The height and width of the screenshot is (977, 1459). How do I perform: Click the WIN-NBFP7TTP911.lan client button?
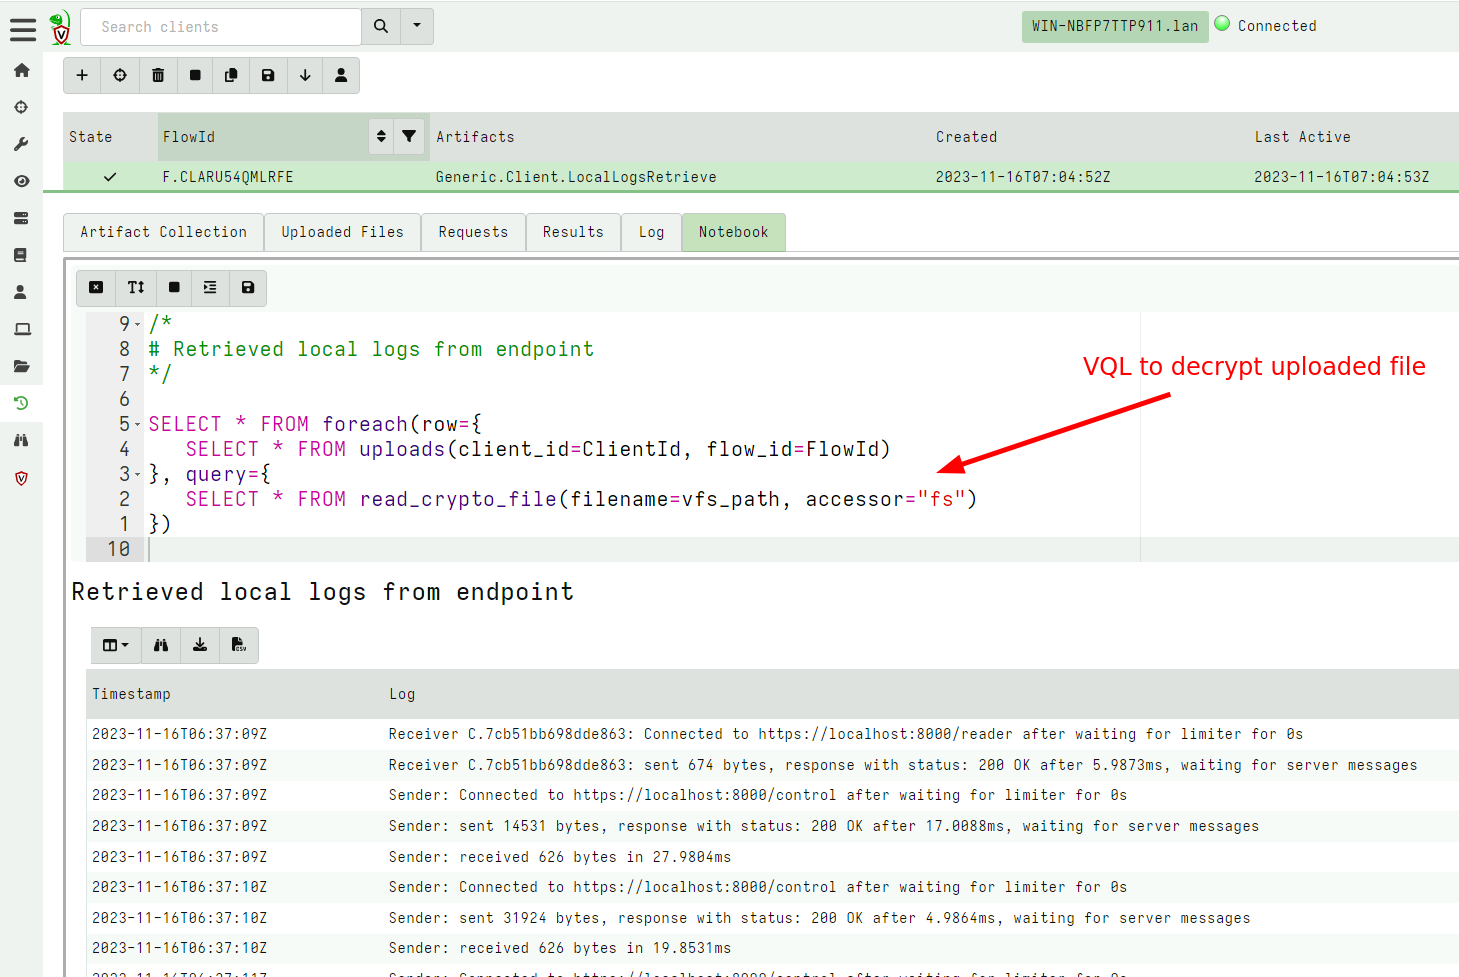click(x=1115, y=27)
